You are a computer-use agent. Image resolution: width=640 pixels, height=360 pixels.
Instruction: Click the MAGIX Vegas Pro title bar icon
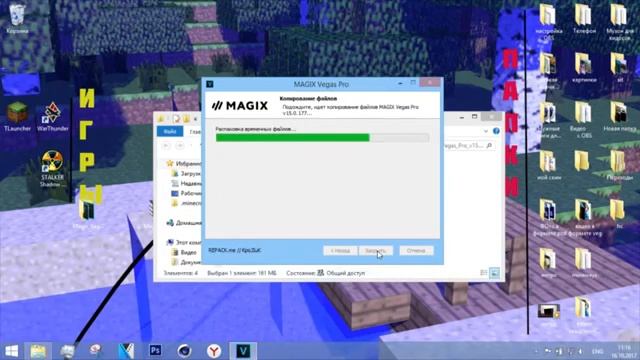point(210,84)
